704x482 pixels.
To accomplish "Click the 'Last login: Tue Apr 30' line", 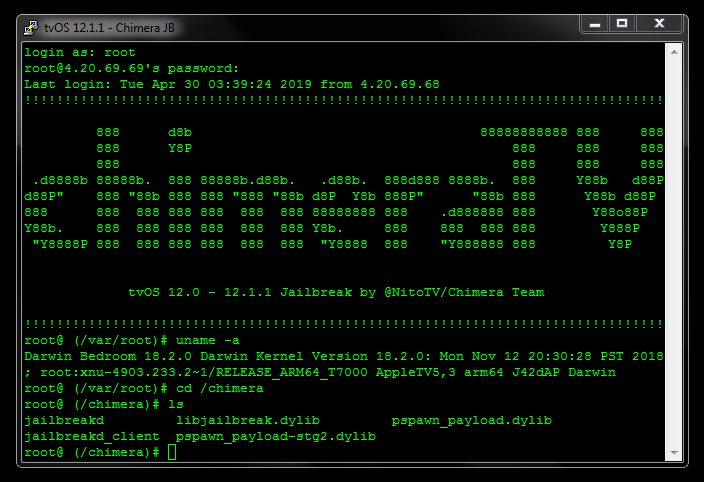I will pos(232,84).
